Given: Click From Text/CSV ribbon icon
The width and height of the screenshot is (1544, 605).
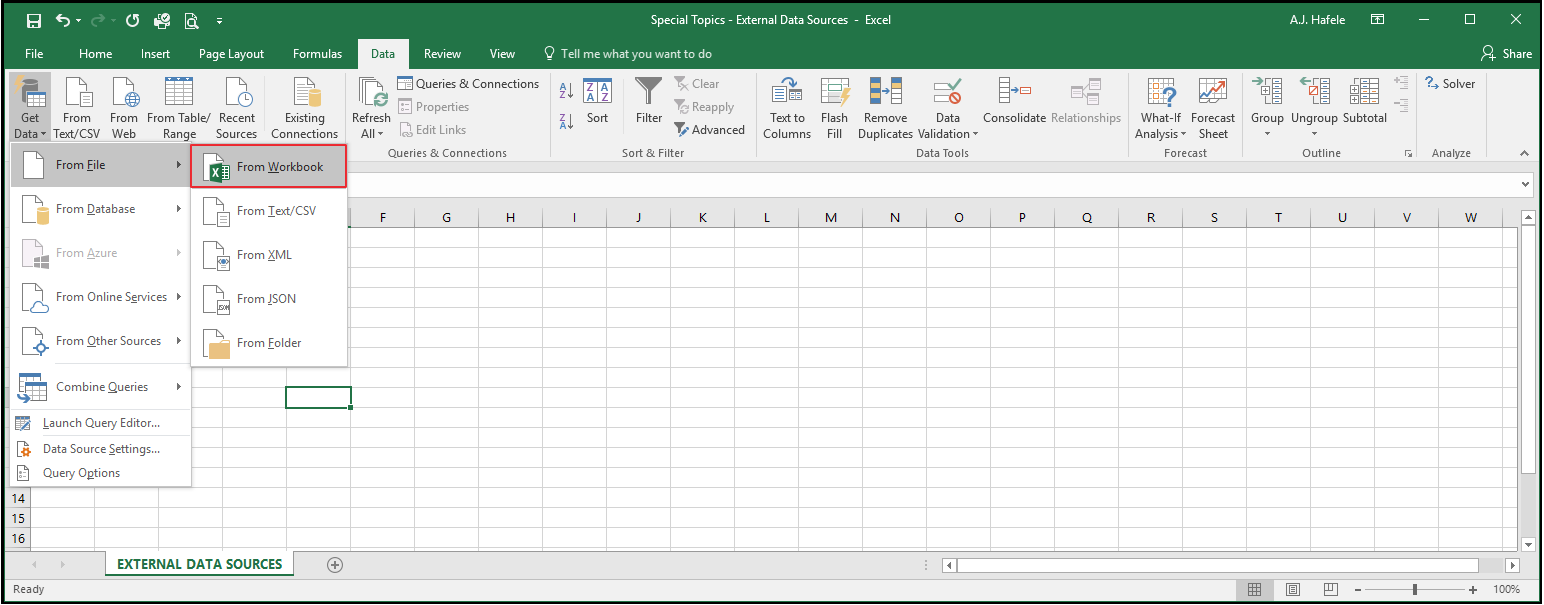Looking at the screenshot, I should 77,109.
